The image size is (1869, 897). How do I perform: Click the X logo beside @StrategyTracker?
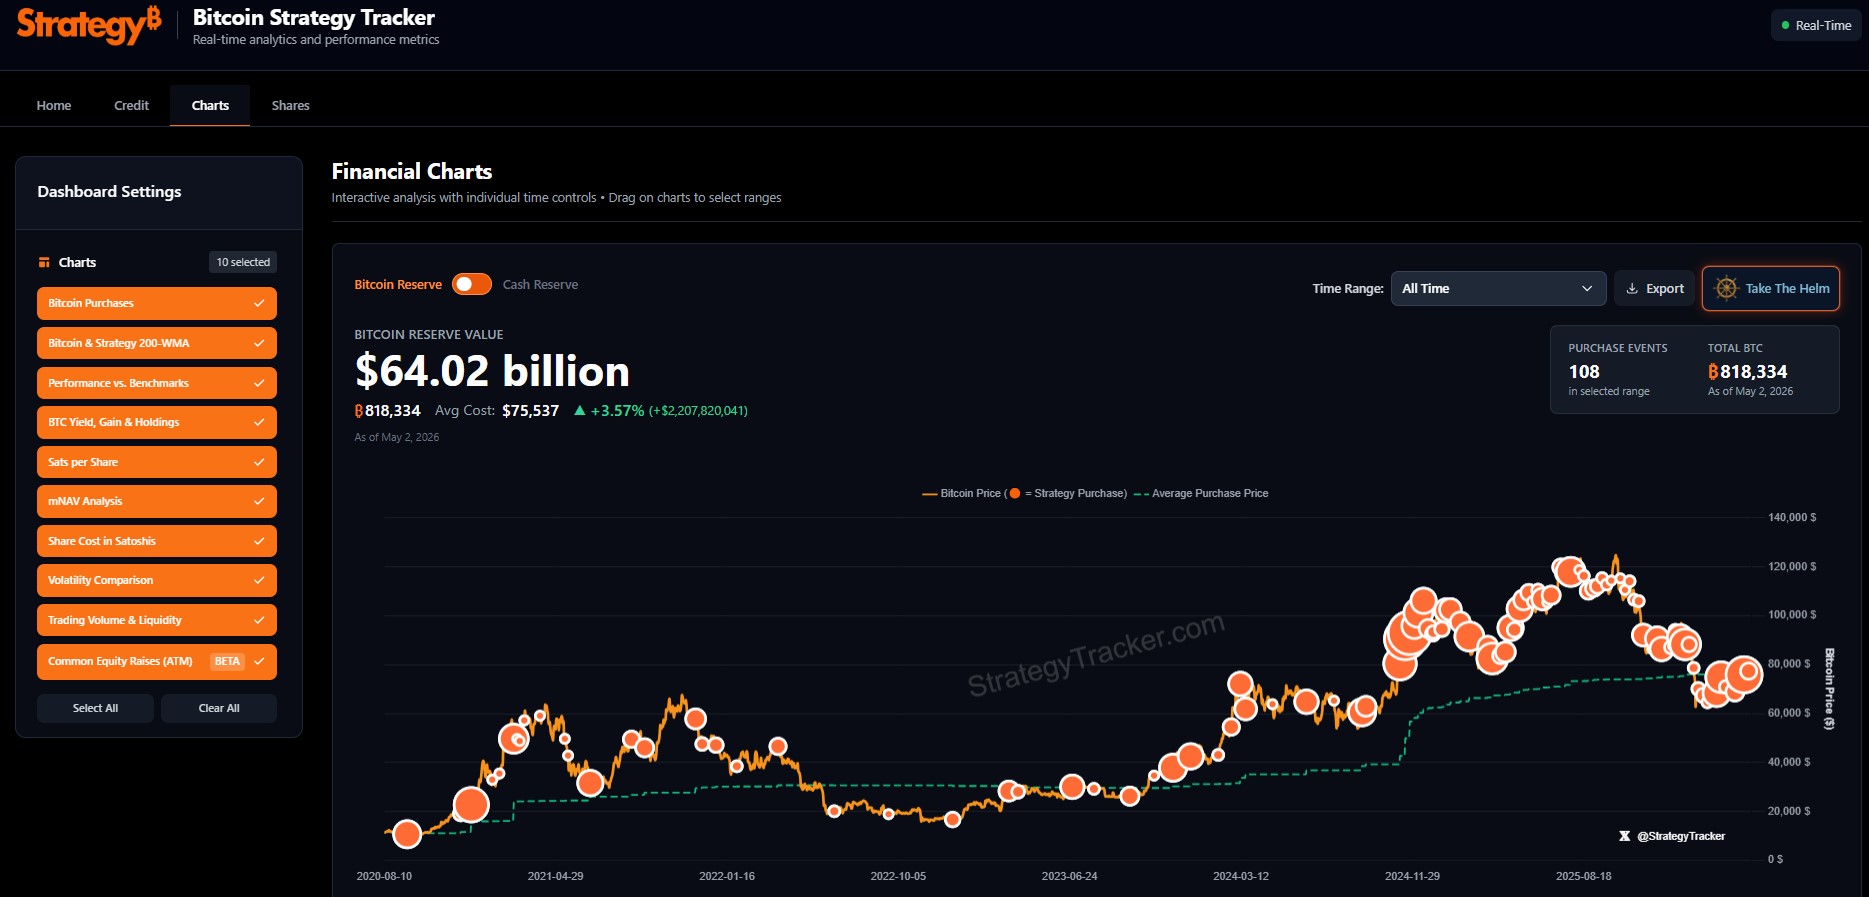1624,836
